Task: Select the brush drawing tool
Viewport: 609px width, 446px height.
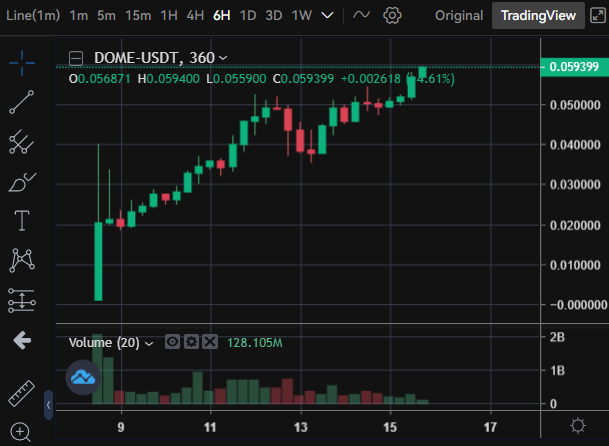Action: [x=22, y=182]
